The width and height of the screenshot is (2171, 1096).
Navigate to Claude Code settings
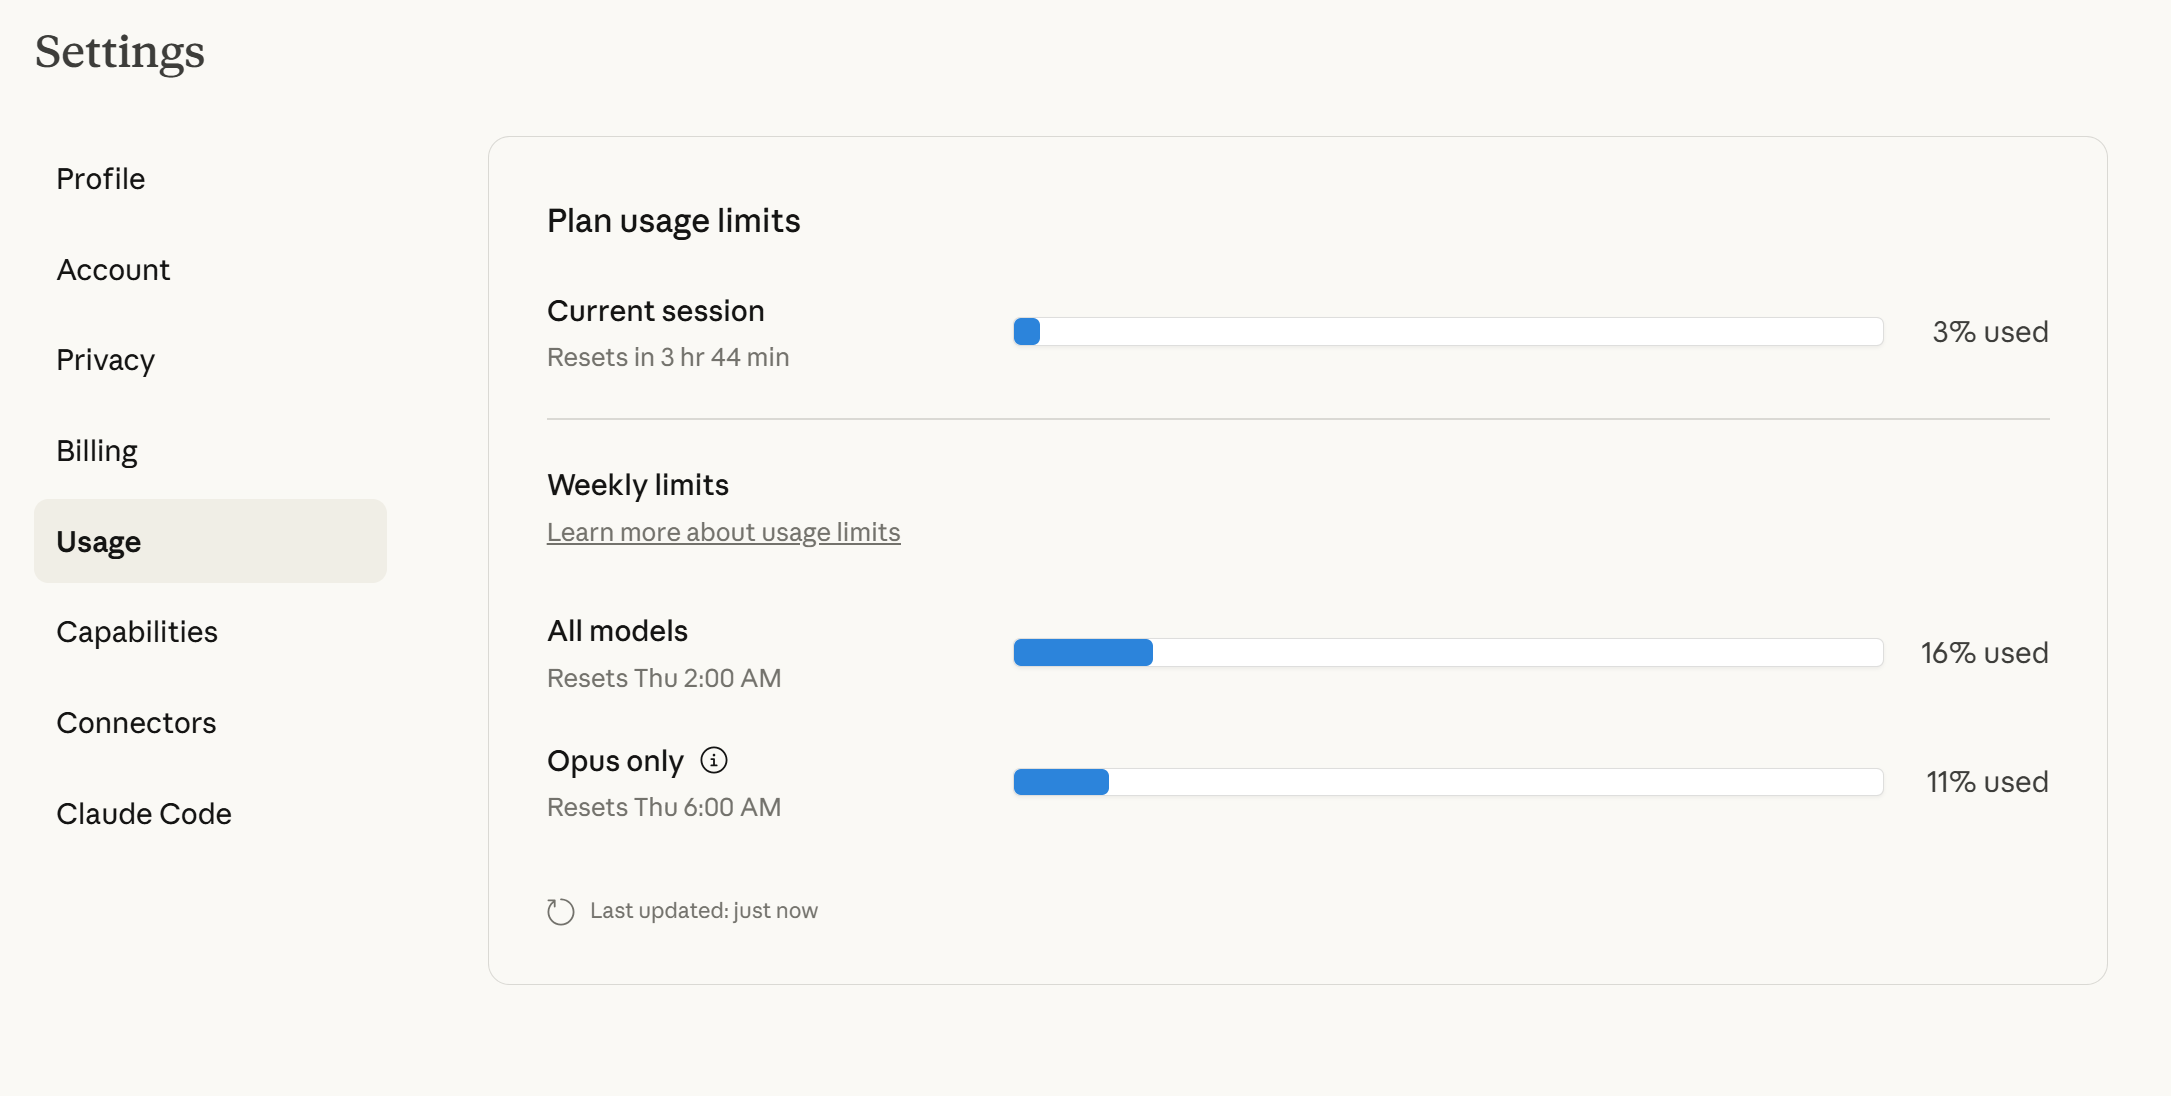[x=144, y=814]
